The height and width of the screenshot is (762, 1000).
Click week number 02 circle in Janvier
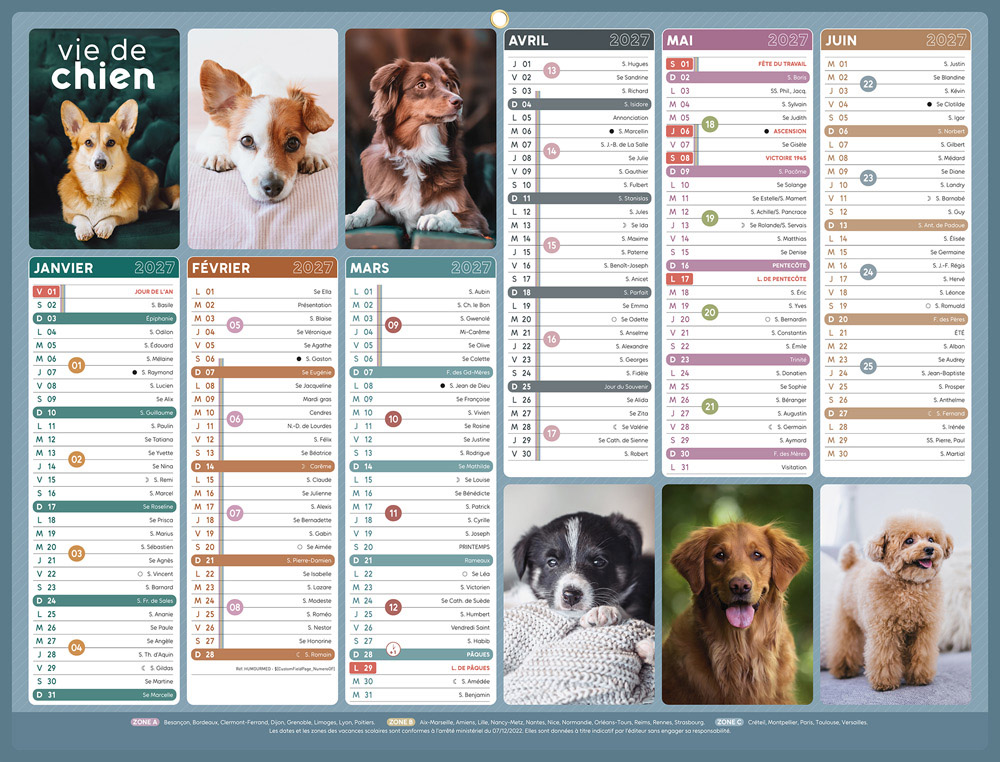(x=77, y=459)
